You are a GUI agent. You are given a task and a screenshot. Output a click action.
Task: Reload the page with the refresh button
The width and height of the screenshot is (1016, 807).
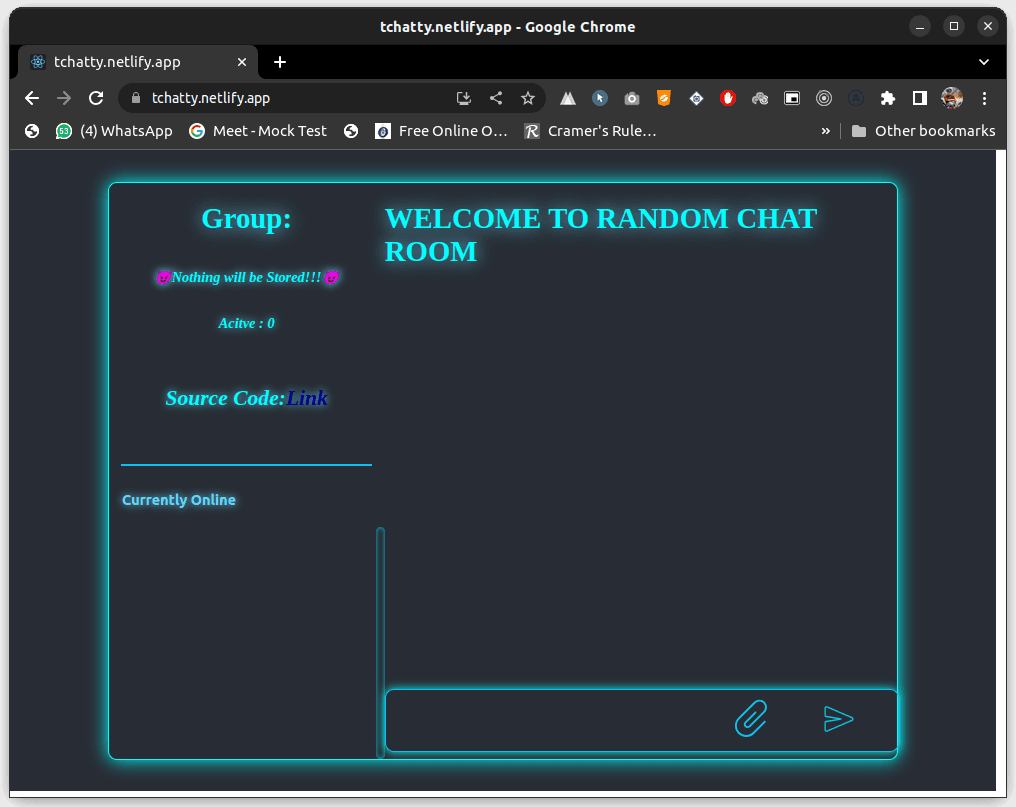click(x=96, y=98)
